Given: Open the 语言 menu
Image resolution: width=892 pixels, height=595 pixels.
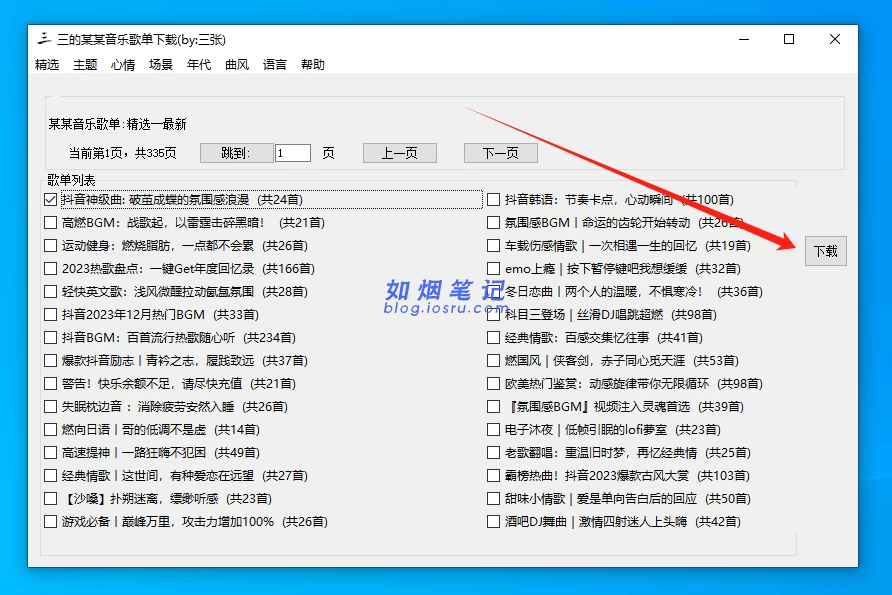Looking at the screenshot, I should [275, 65].
